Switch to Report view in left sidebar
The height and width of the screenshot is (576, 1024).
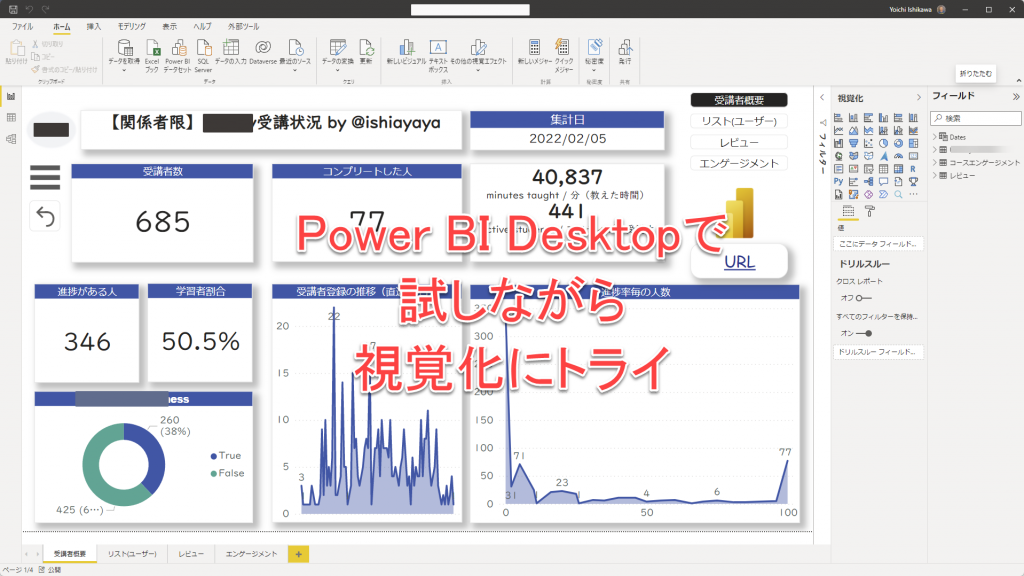[x=11, y=96]
